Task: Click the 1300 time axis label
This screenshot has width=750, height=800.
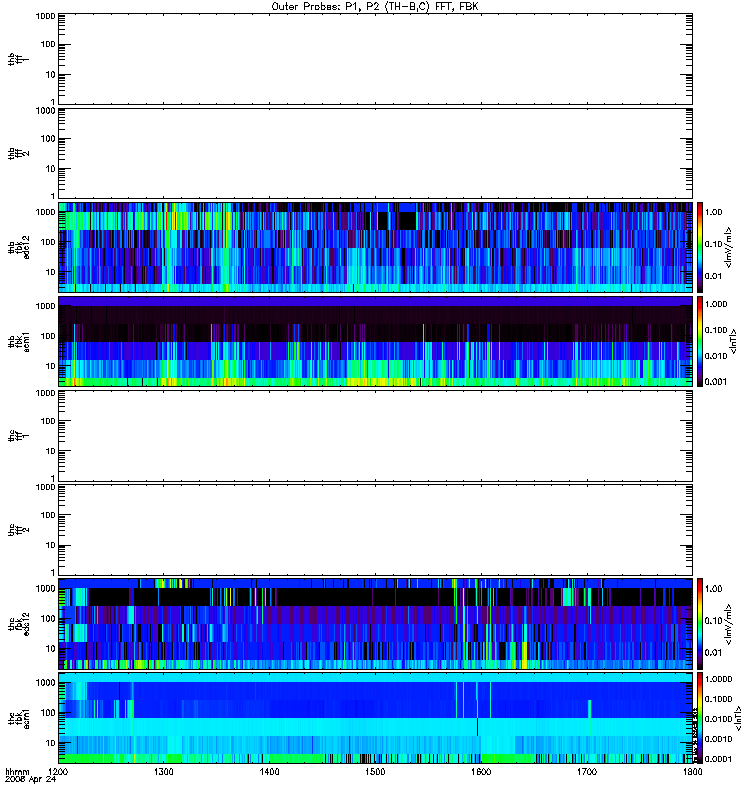Action: [x=164, y=772]
